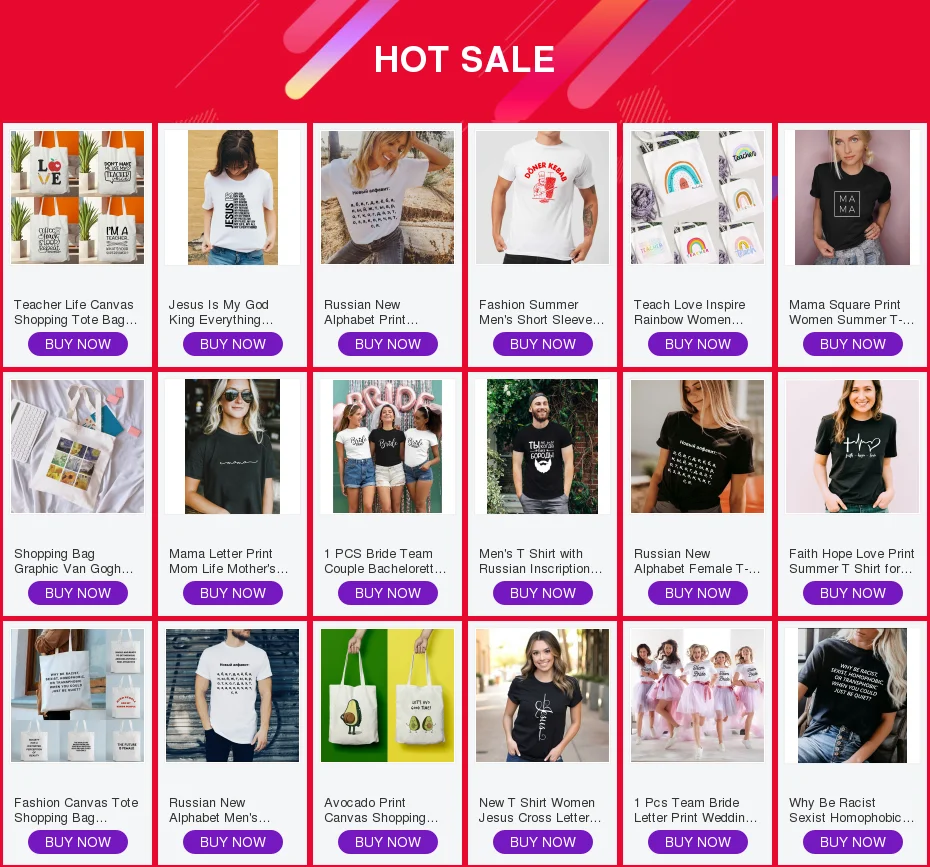Open the rainbow Teach Love Inspire bags image
Image resolution: width=930 pixels, height=867 pixels.
698,197
